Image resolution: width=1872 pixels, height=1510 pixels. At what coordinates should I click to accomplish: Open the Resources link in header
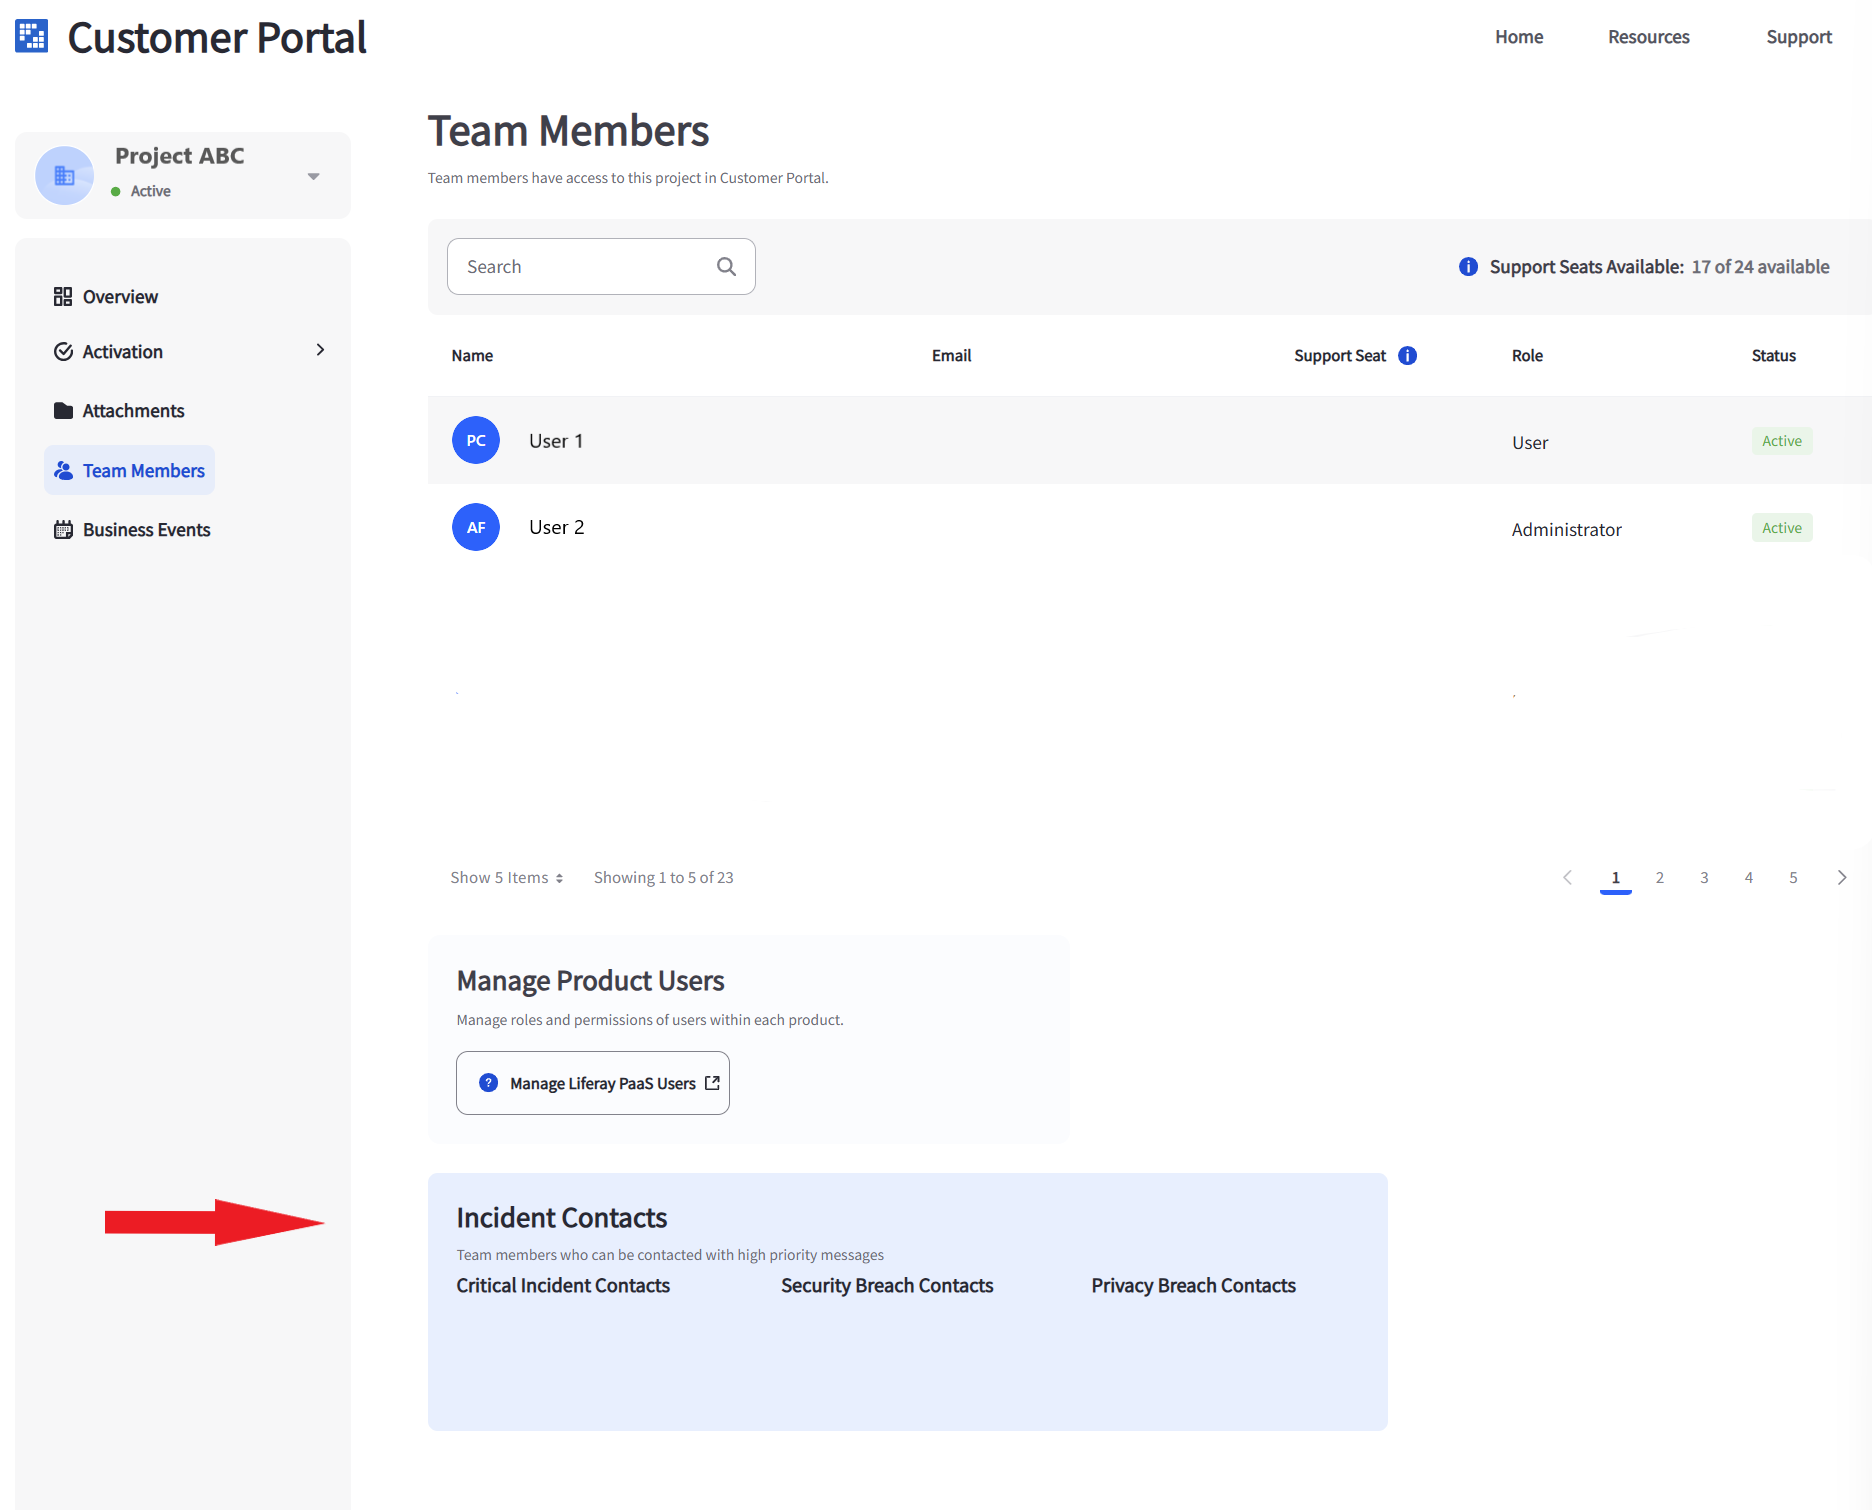(1648, 37)
